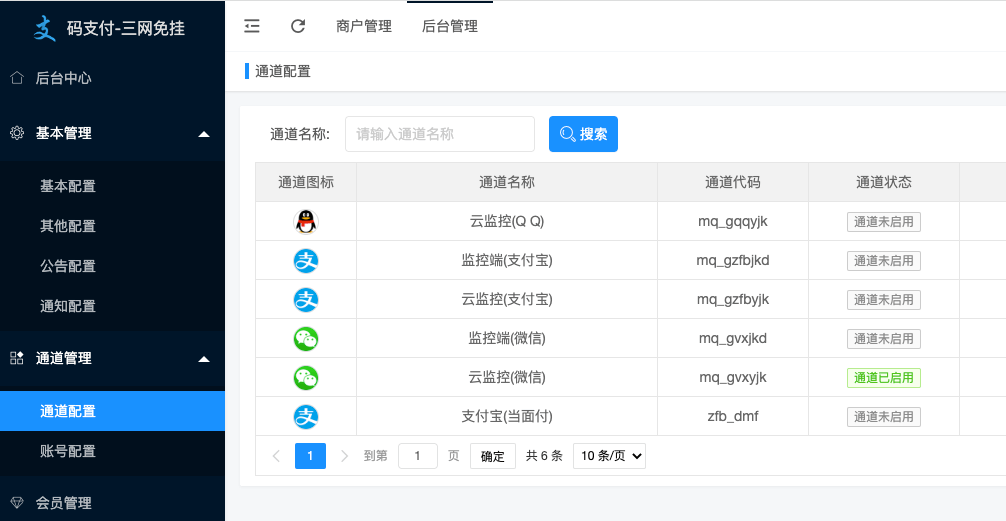Click the 云监控(微信) channel name cell

point(507,377)
